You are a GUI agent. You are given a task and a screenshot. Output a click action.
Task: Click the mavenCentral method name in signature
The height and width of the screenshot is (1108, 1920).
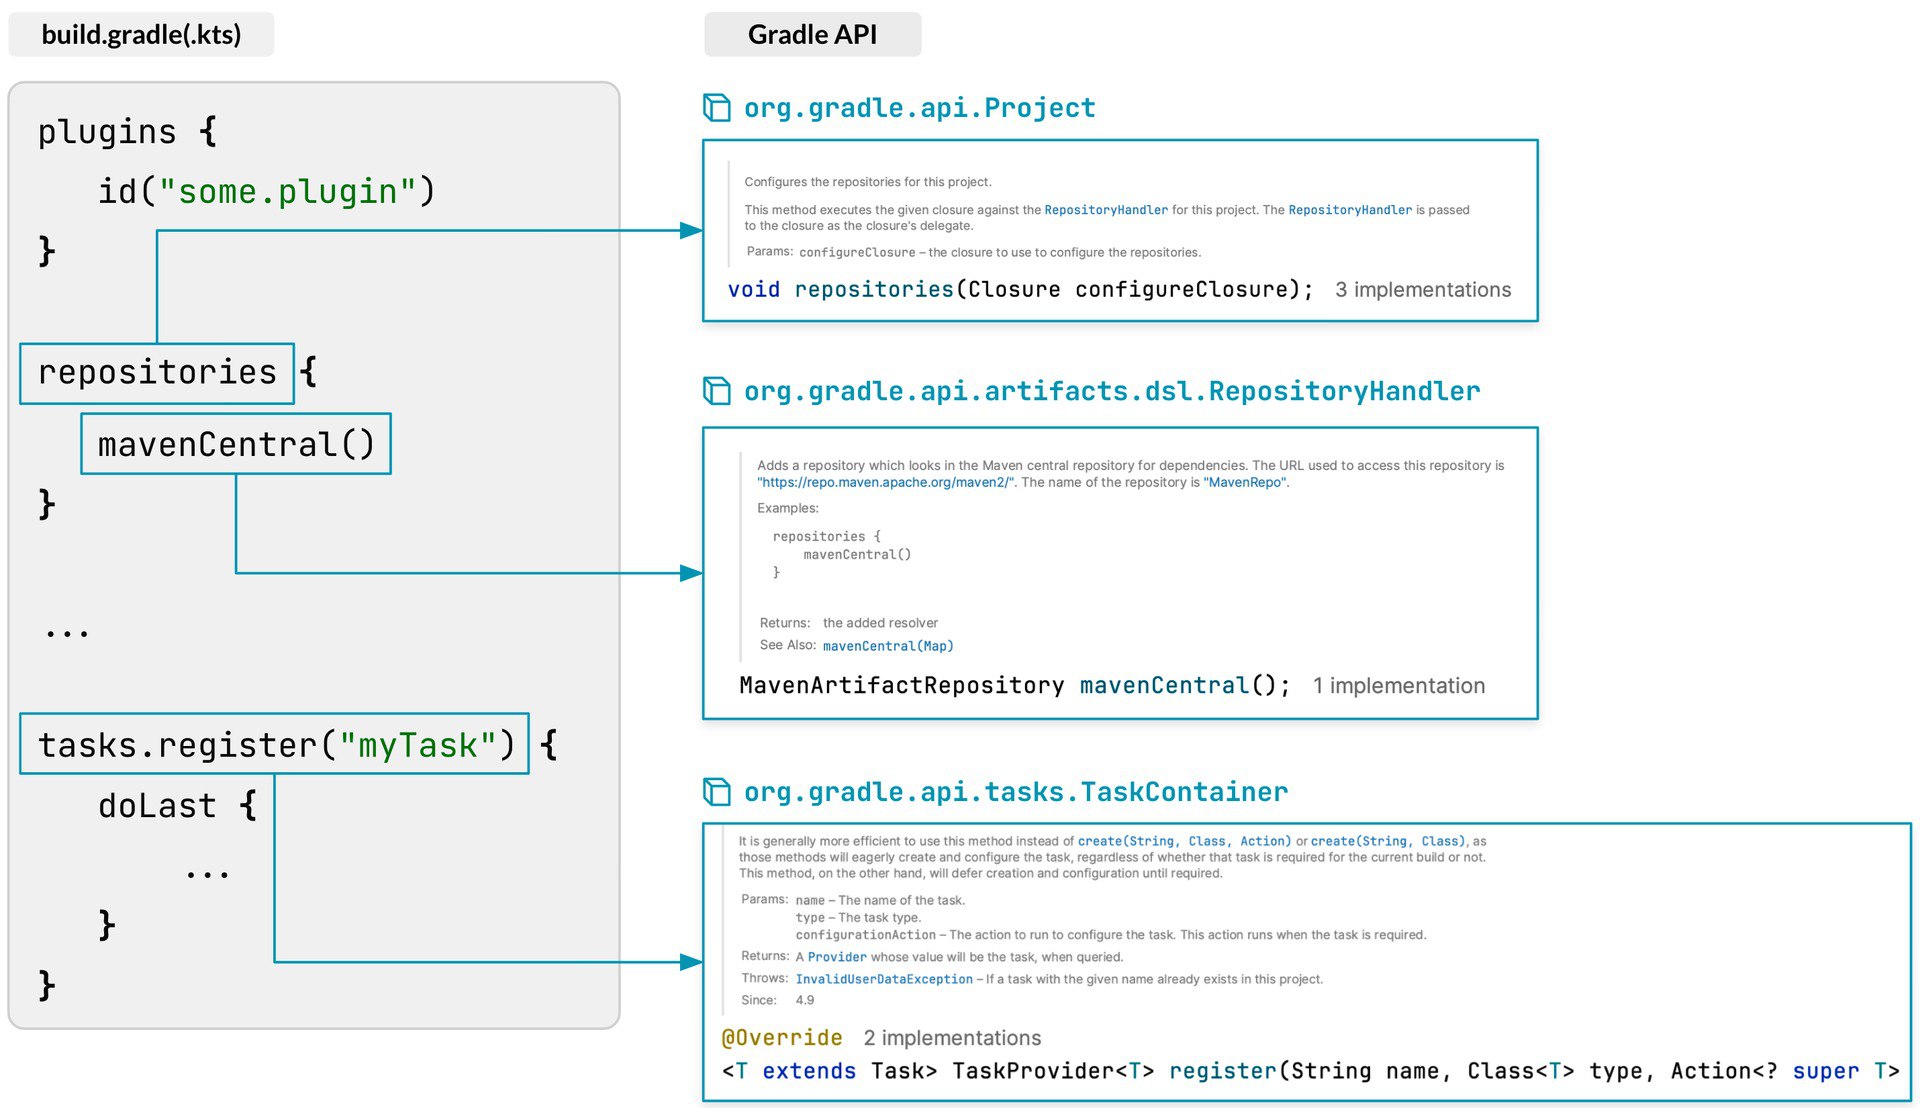1164,686
